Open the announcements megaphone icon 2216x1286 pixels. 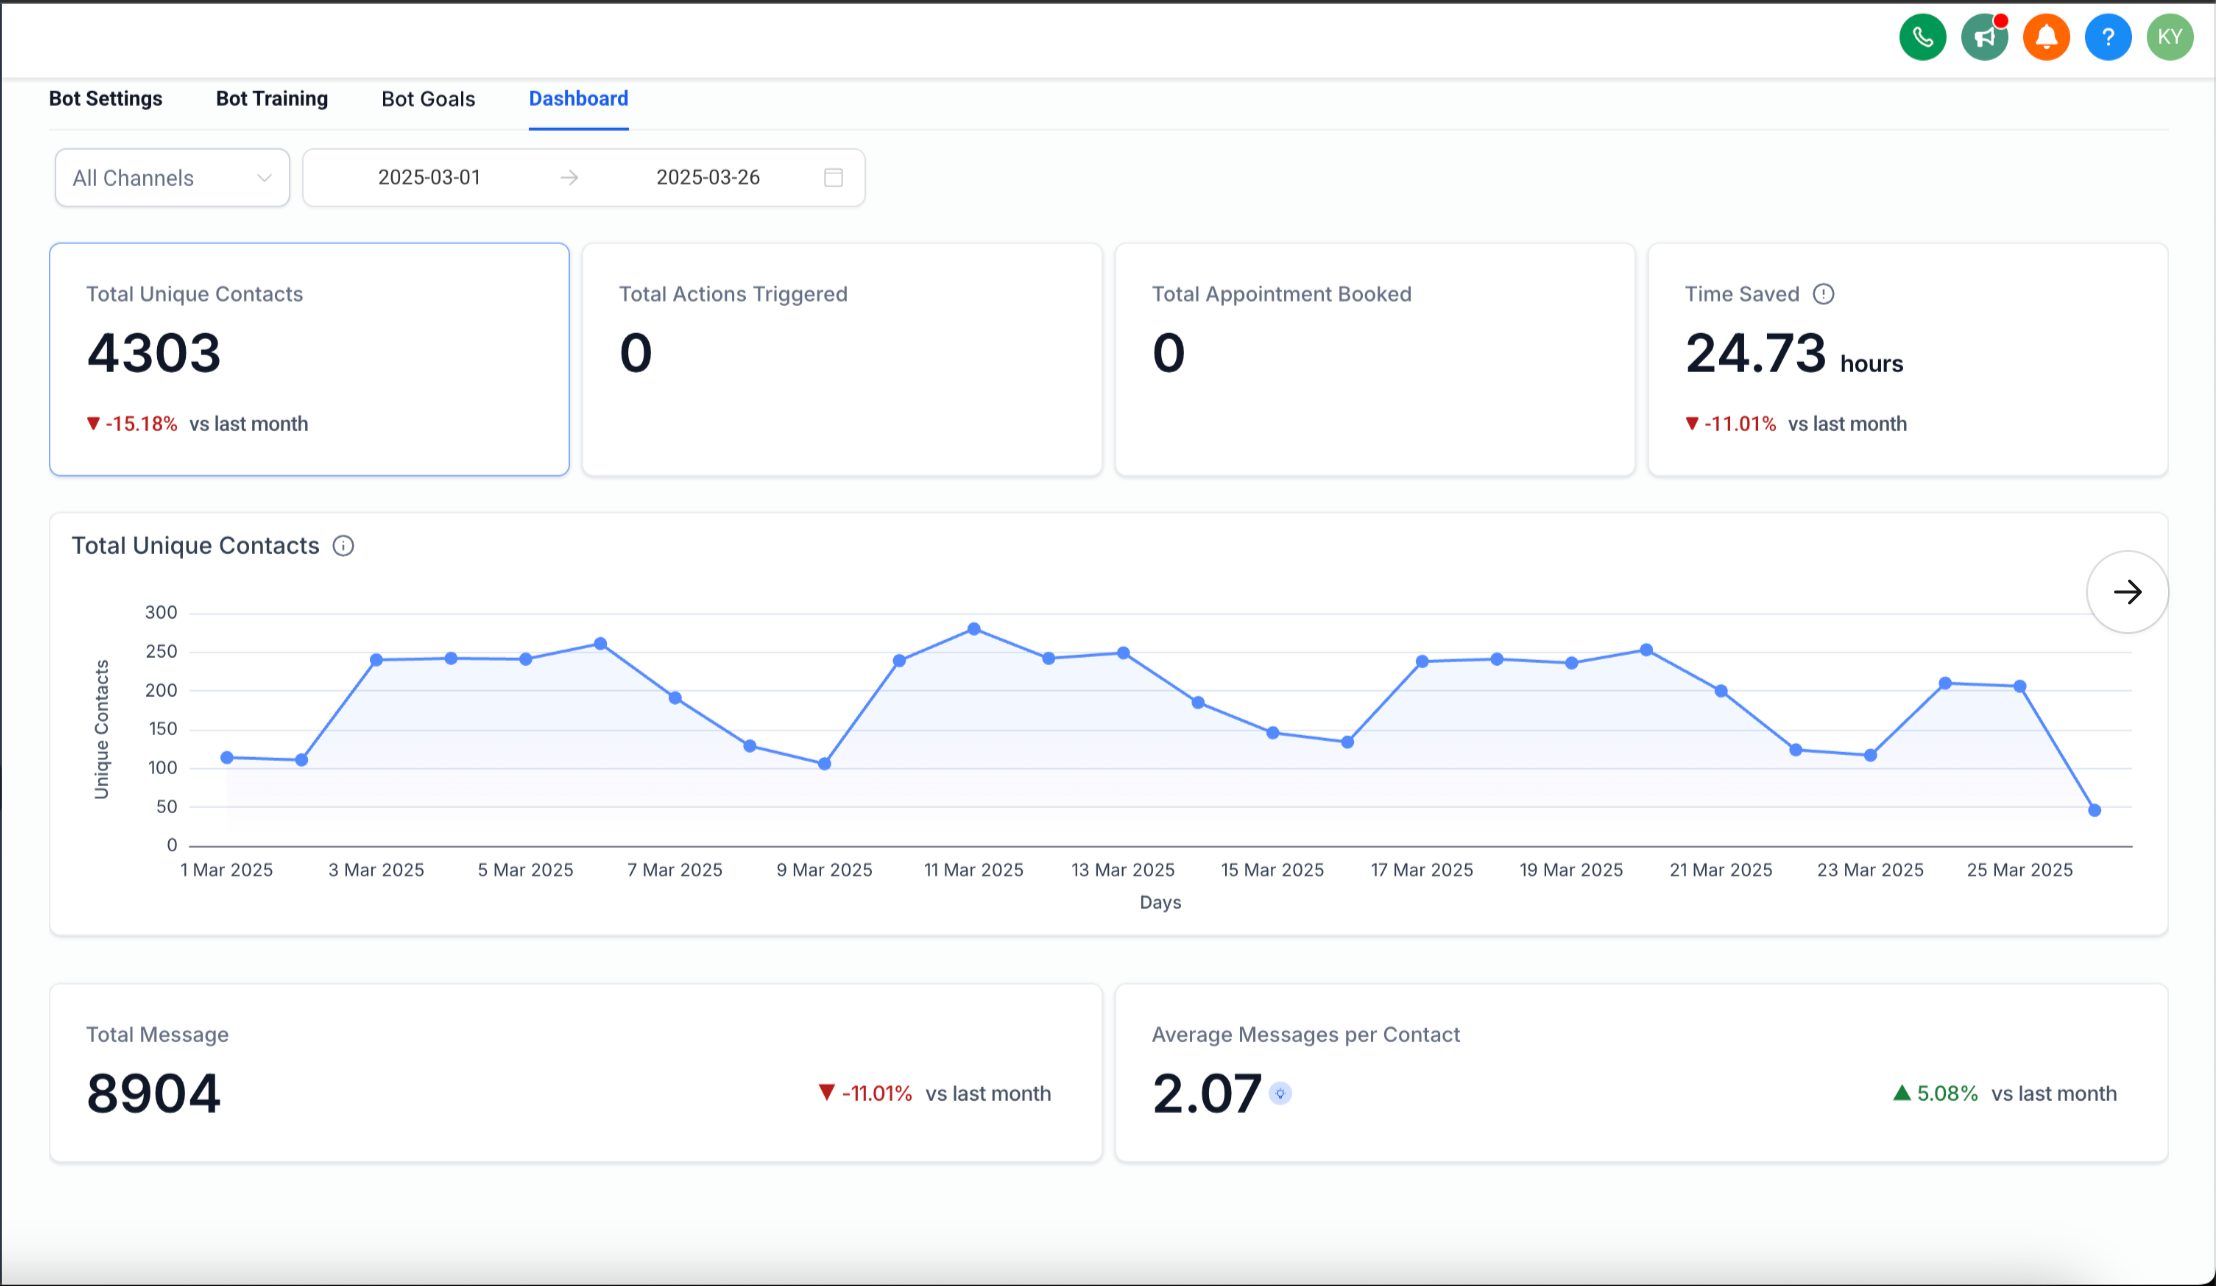(1984, 36)
